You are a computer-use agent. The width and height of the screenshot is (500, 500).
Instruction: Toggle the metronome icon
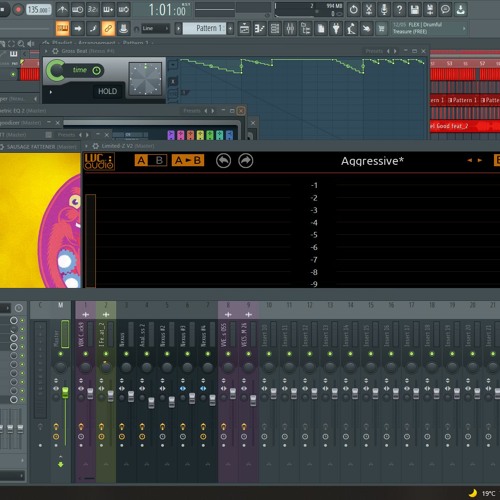(62, 10)
